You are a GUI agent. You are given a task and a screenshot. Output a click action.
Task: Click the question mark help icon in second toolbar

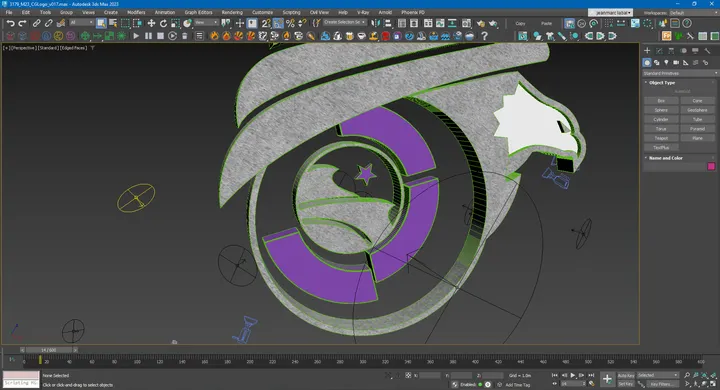coord(484,36)
